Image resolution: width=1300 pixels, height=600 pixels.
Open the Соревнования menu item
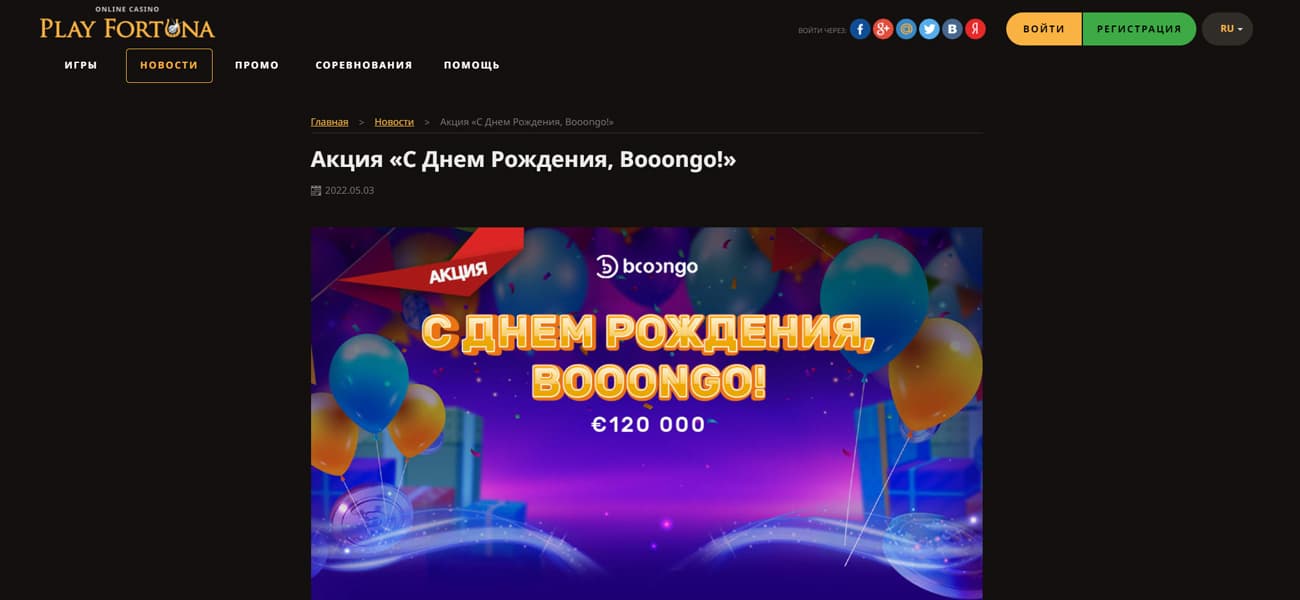pyautogui.click(x=364, y=65)
